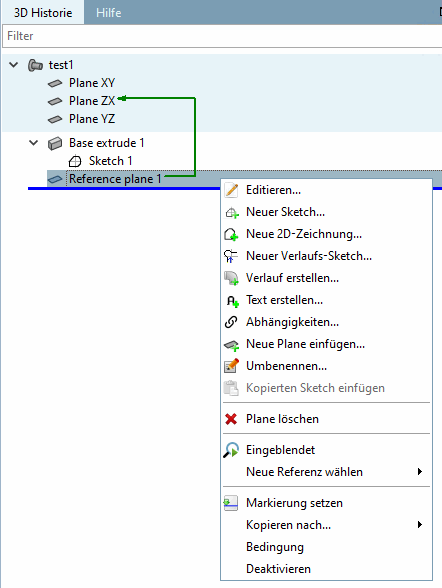Click the Verlauf erstellen pipe icon
442x588 pixels.
click(231, 278)
